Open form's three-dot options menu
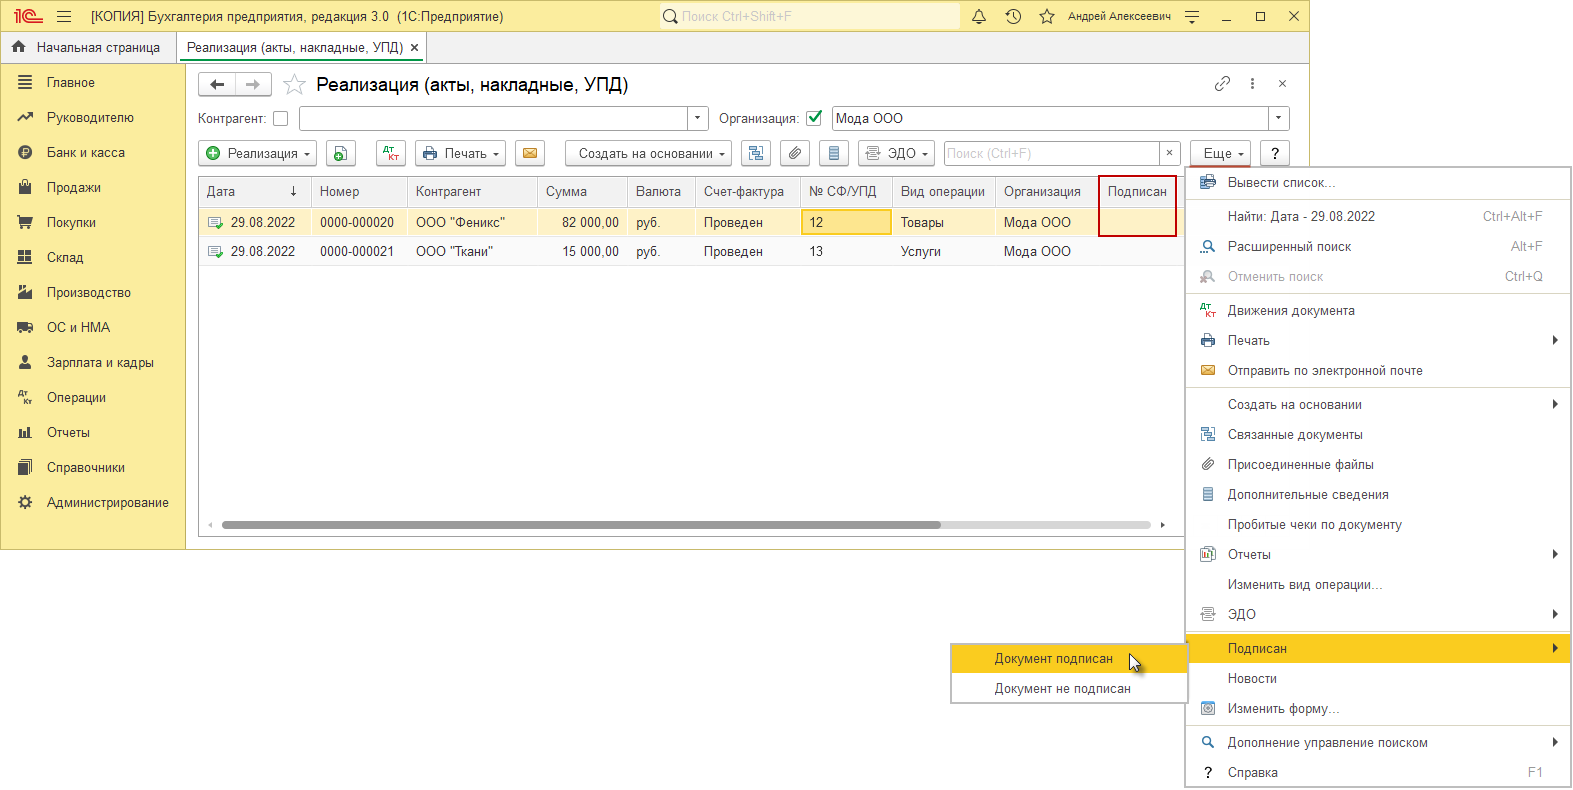Image resolution: width=1573 pixels, height=790 pixels. (x=1252, y=84)
